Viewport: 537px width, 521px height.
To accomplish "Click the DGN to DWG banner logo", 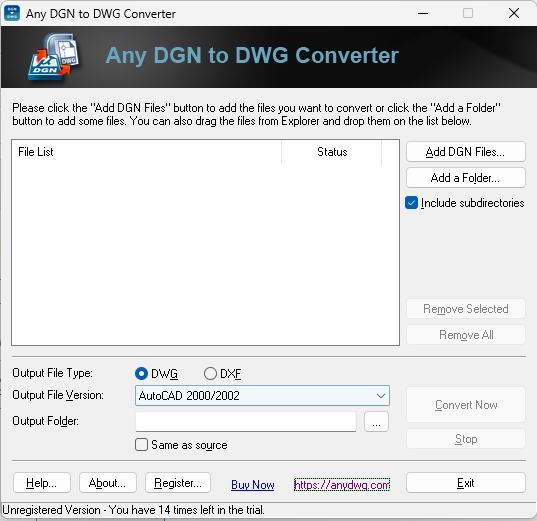I will 53,57.
